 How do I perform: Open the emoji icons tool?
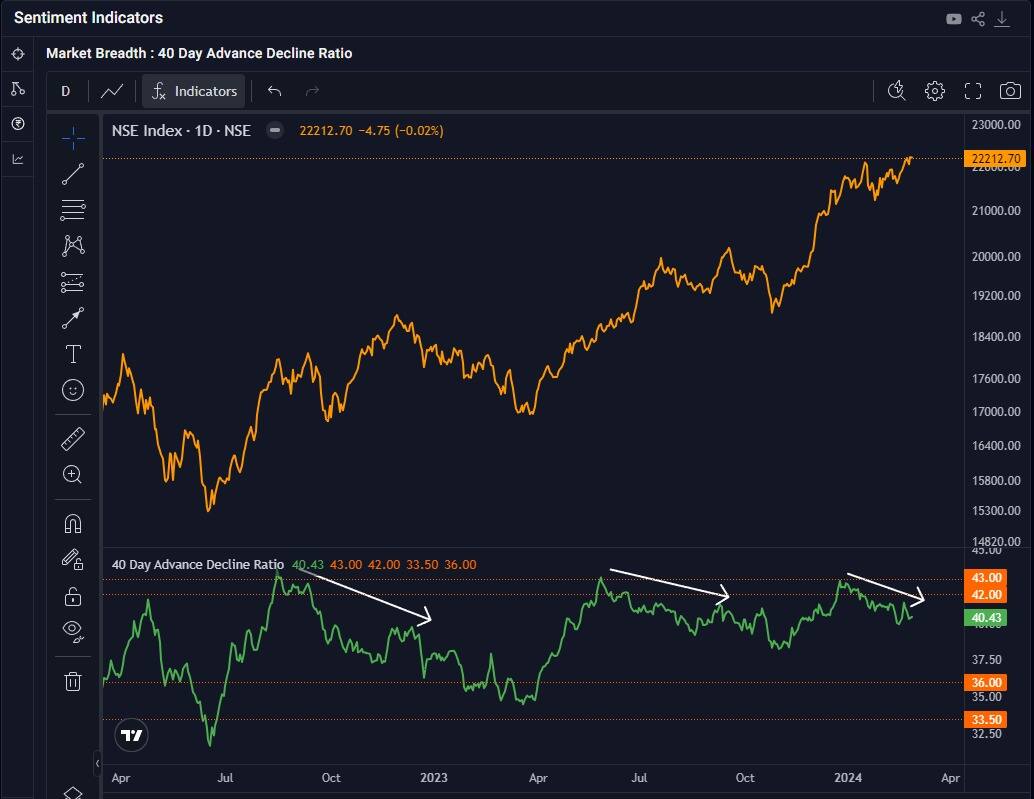(x=73, y=390)
